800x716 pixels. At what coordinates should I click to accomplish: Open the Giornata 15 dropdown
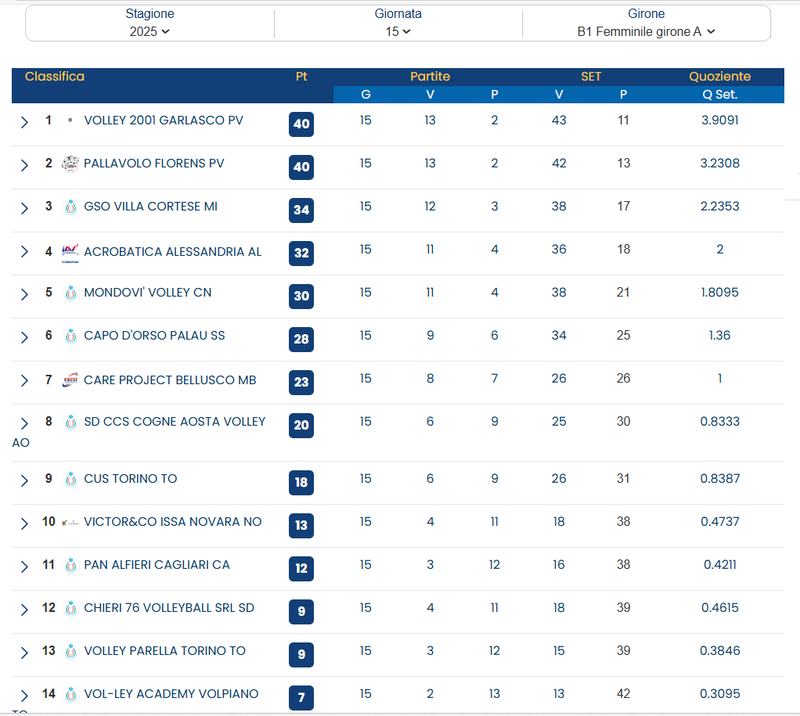click(x=398, y=31)
